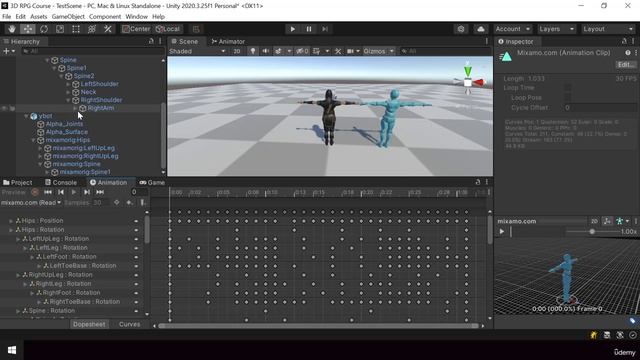
Task: Select the Hand tool
Action: pyautogui.click(x=12, y=29)
